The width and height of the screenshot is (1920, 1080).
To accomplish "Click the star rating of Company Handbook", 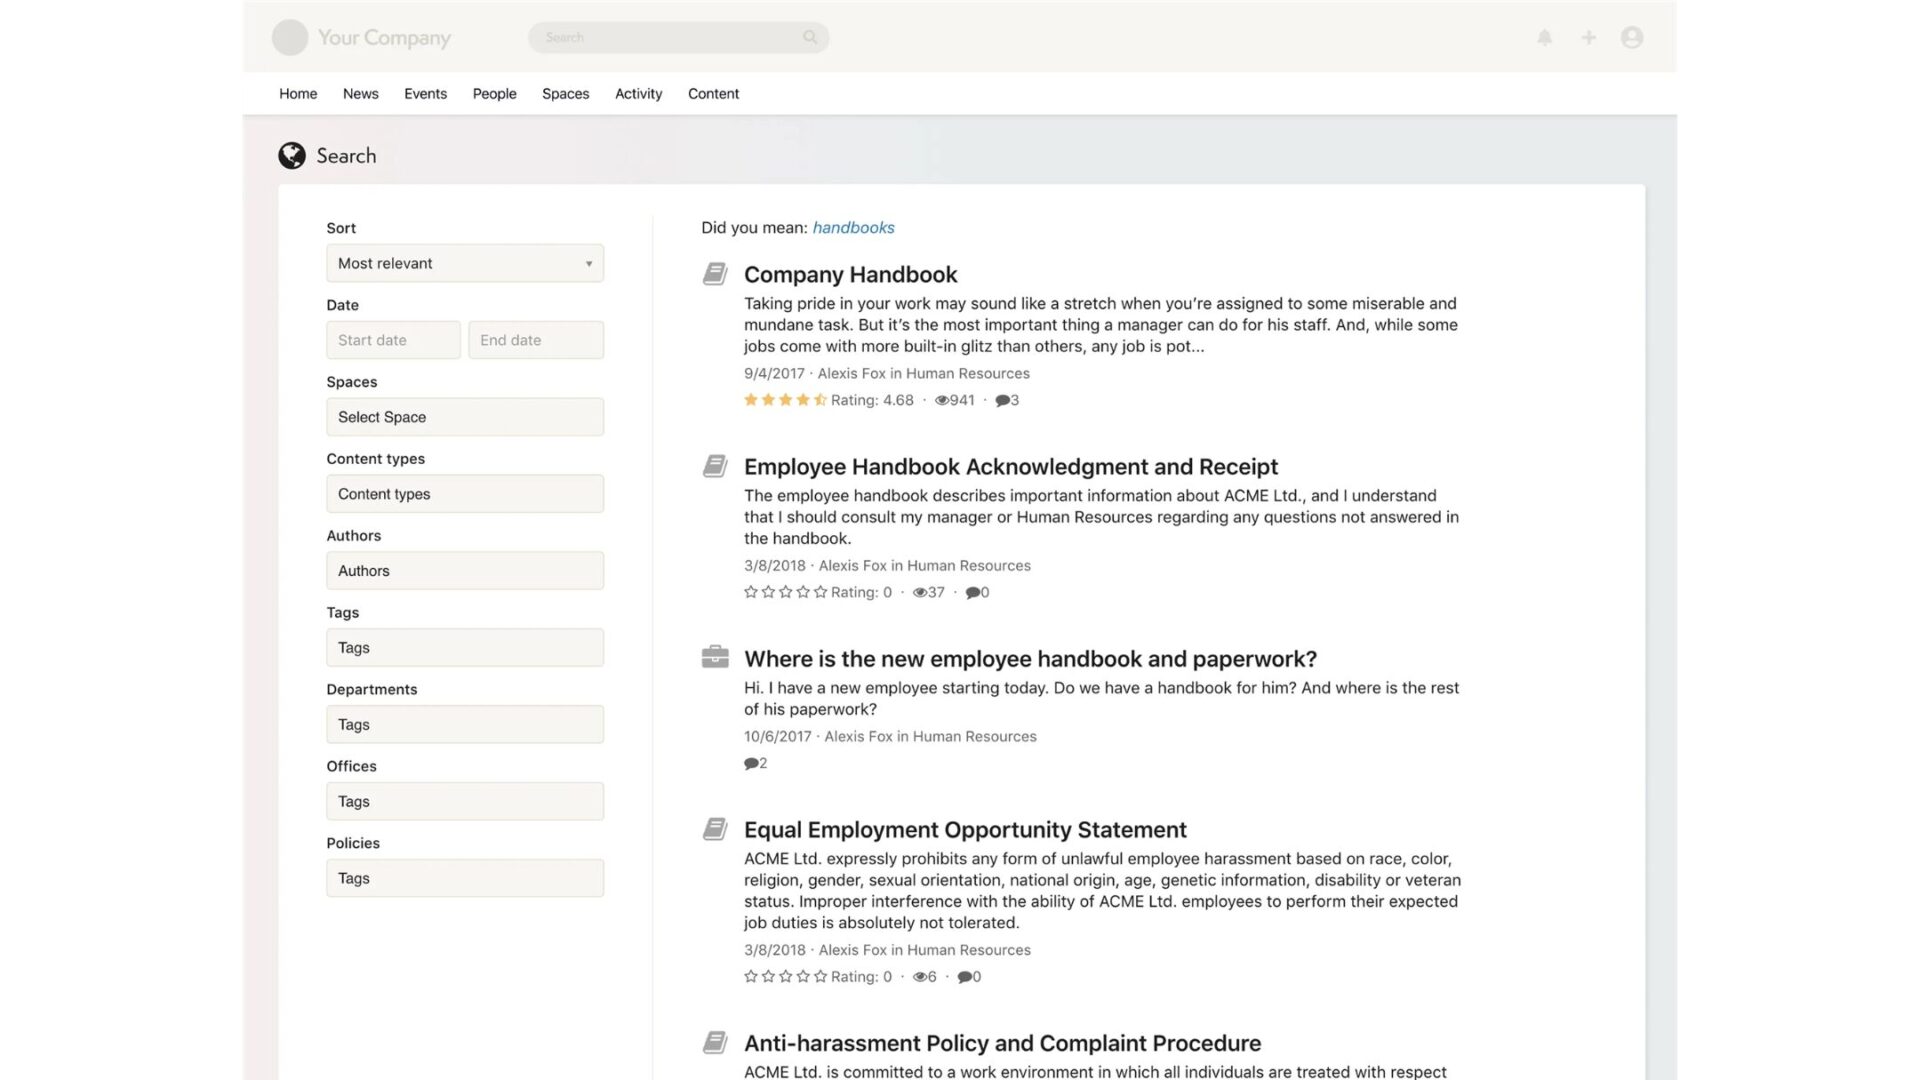I will click(x=785, y=400).
